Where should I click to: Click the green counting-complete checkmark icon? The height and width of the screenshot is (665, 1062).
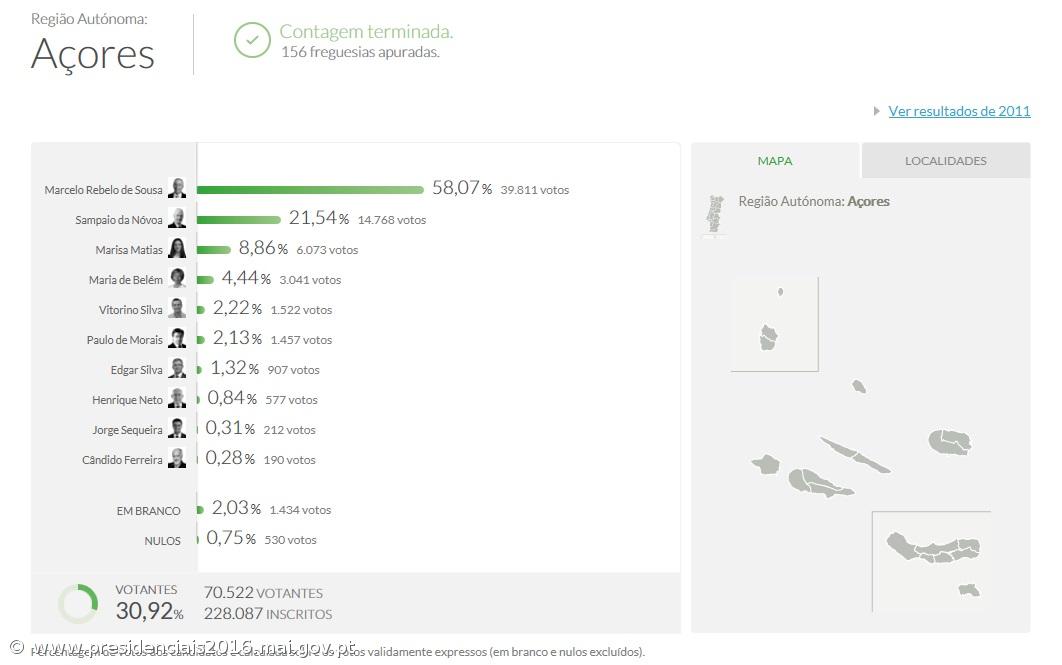tap(252, 41)
